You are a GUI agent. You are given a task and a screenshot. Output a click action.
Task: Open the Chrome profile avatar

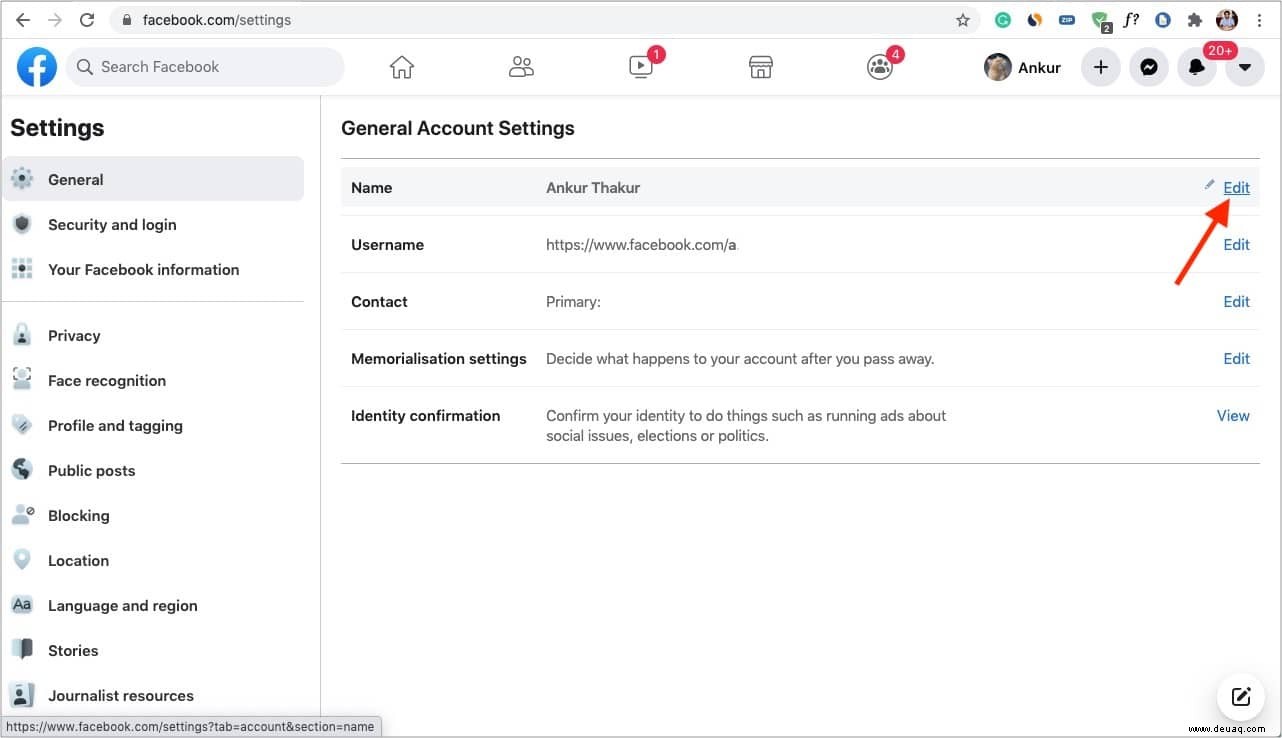[1227, 20]
